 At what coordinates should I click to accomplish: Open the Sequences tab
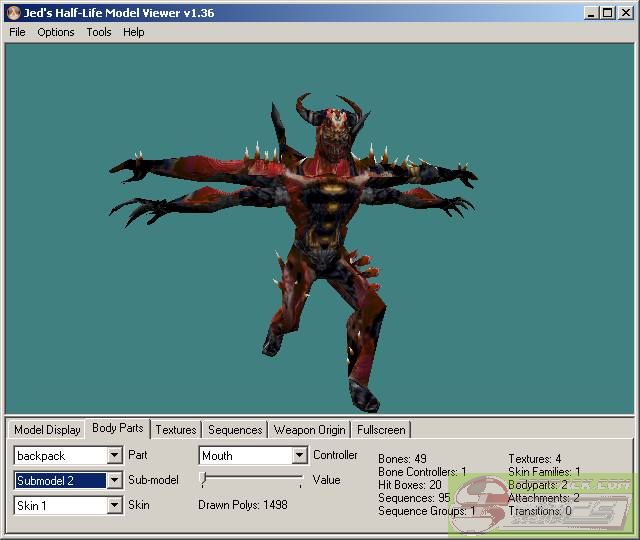pos(235,430)
